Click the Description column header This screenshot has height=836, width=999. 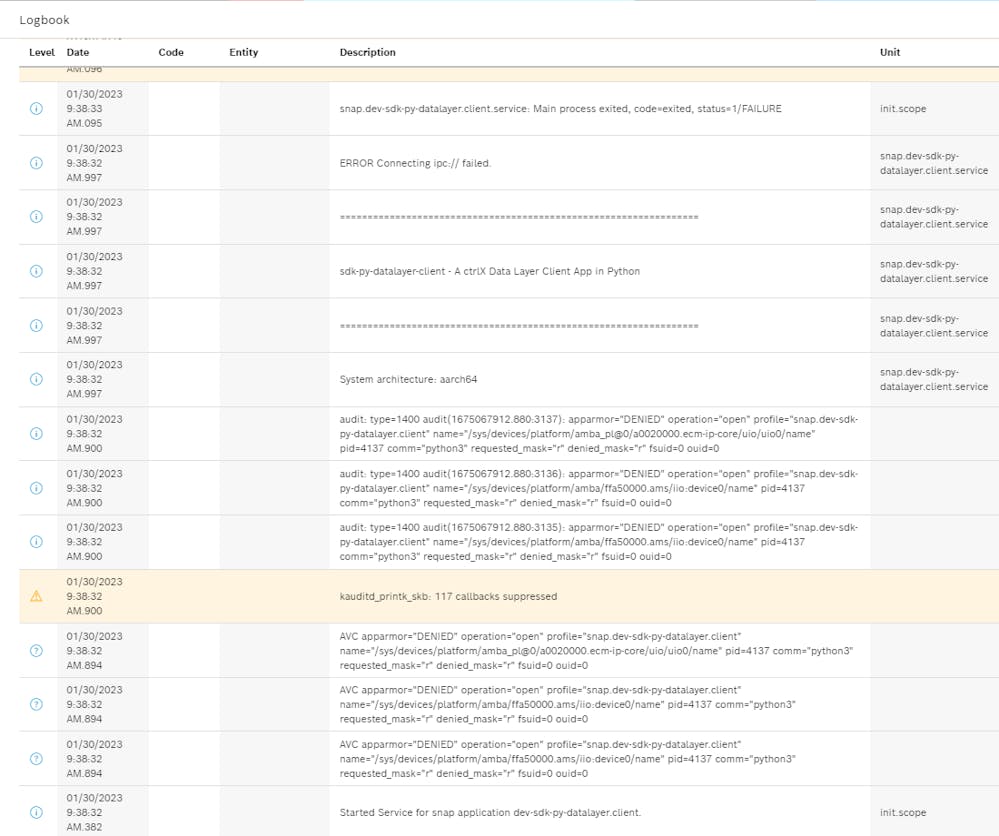[367, 52]
